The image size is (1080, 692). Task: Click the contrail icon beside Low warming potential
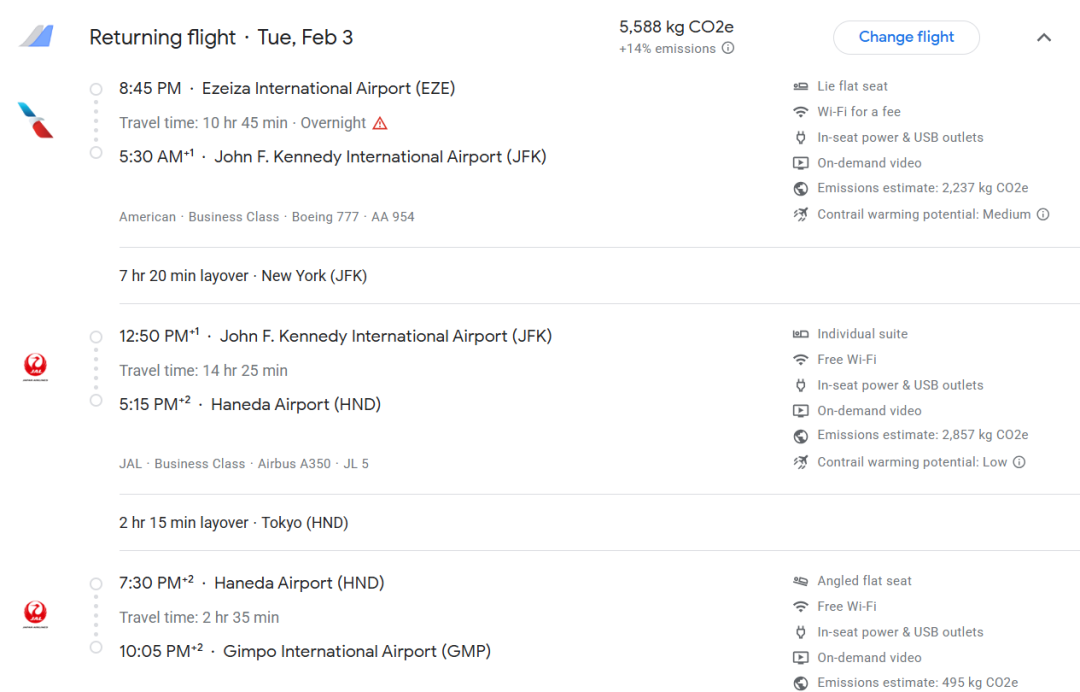tap(800, 462)
